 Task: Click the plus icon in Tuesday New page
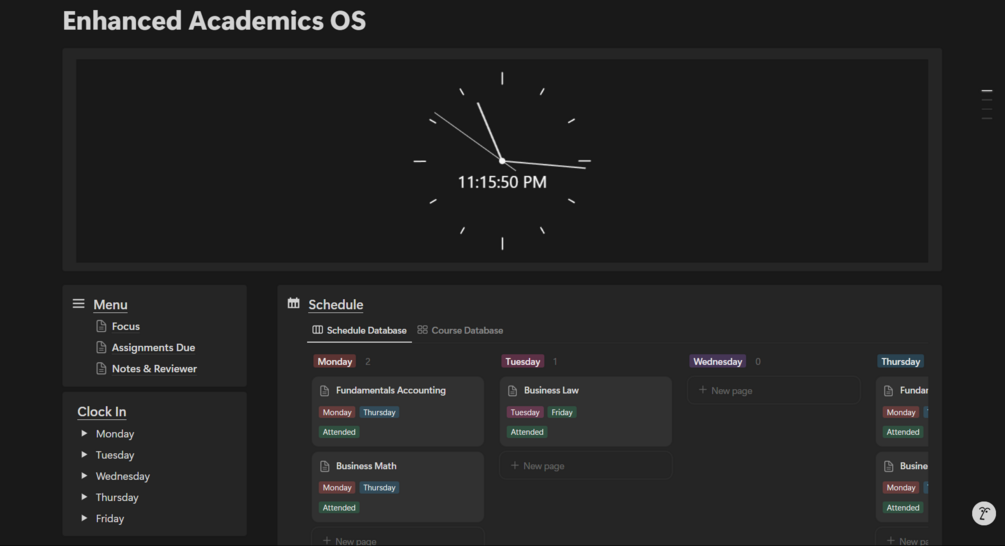pyautogui.click(x=514, y=465)
